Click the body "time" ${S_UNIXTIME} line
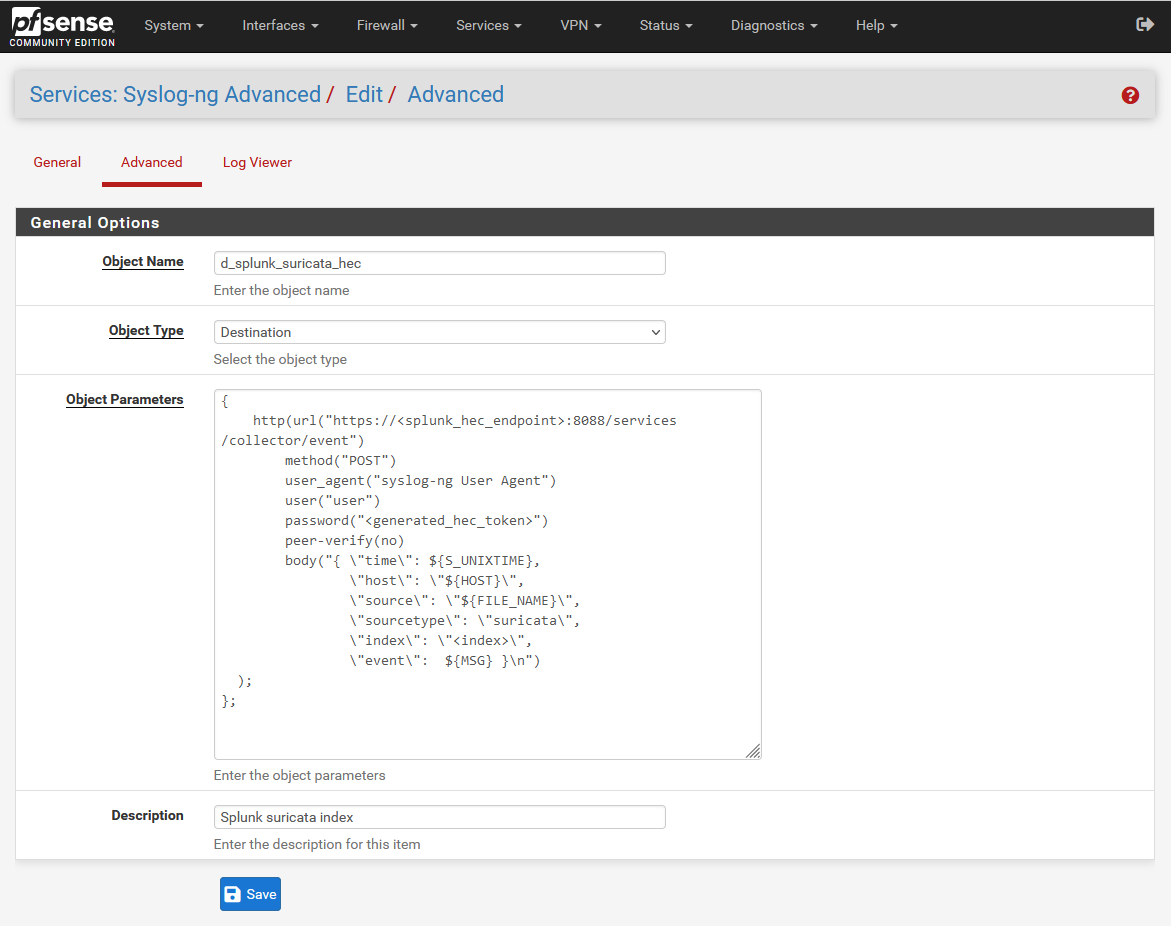Screen dimensions: 1171x926 point(412,561)
